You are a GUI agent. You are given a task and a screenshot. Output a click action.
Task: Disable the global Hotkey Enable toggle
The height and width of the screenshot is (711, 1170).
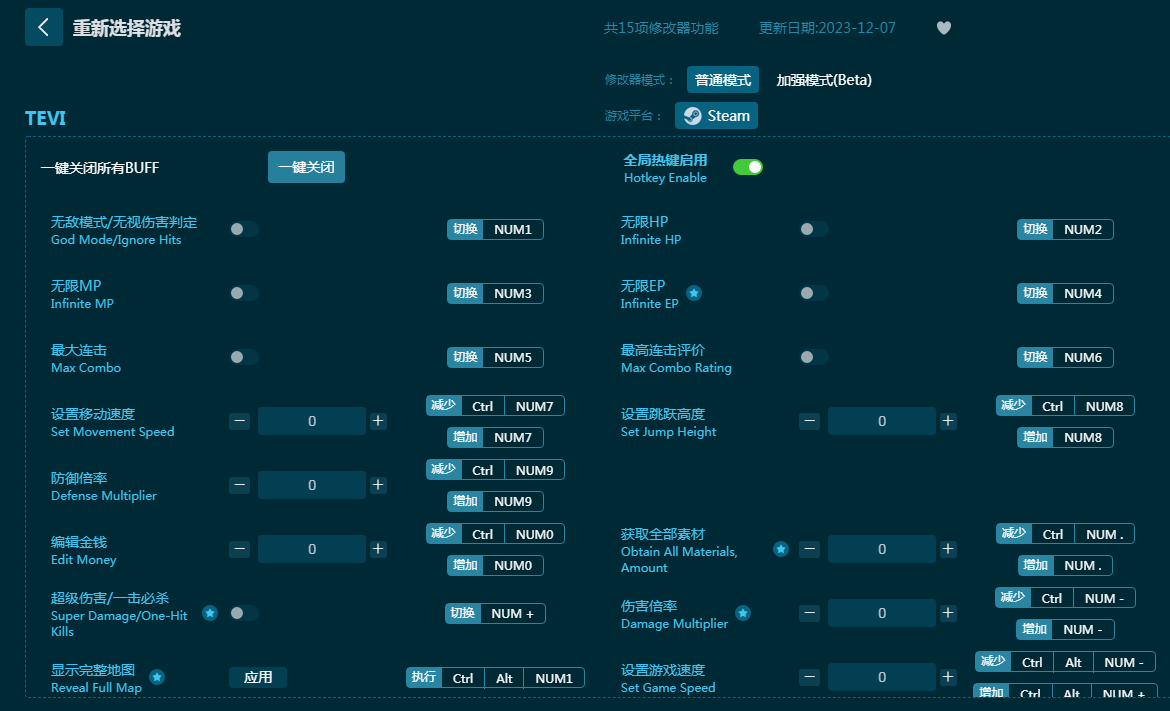pyautogui.click(x=747, y=167)
